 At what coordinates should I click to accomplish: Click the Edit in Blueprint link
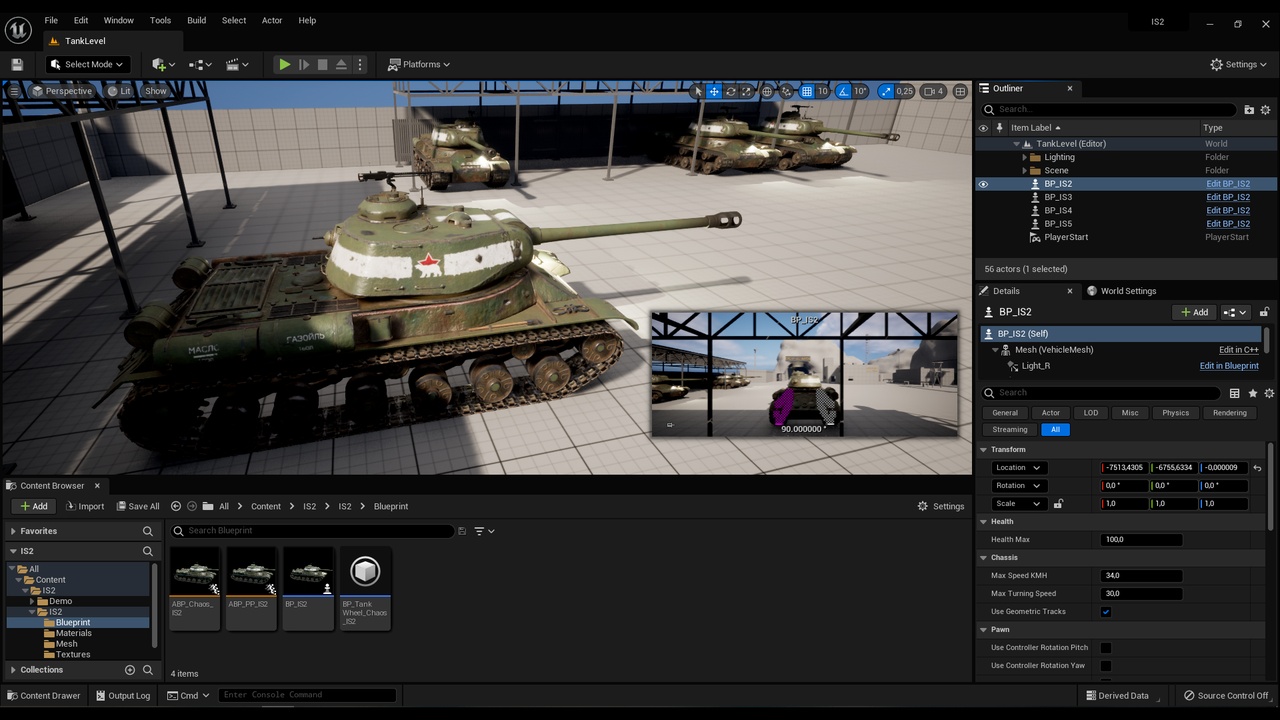click(1229, 366)
